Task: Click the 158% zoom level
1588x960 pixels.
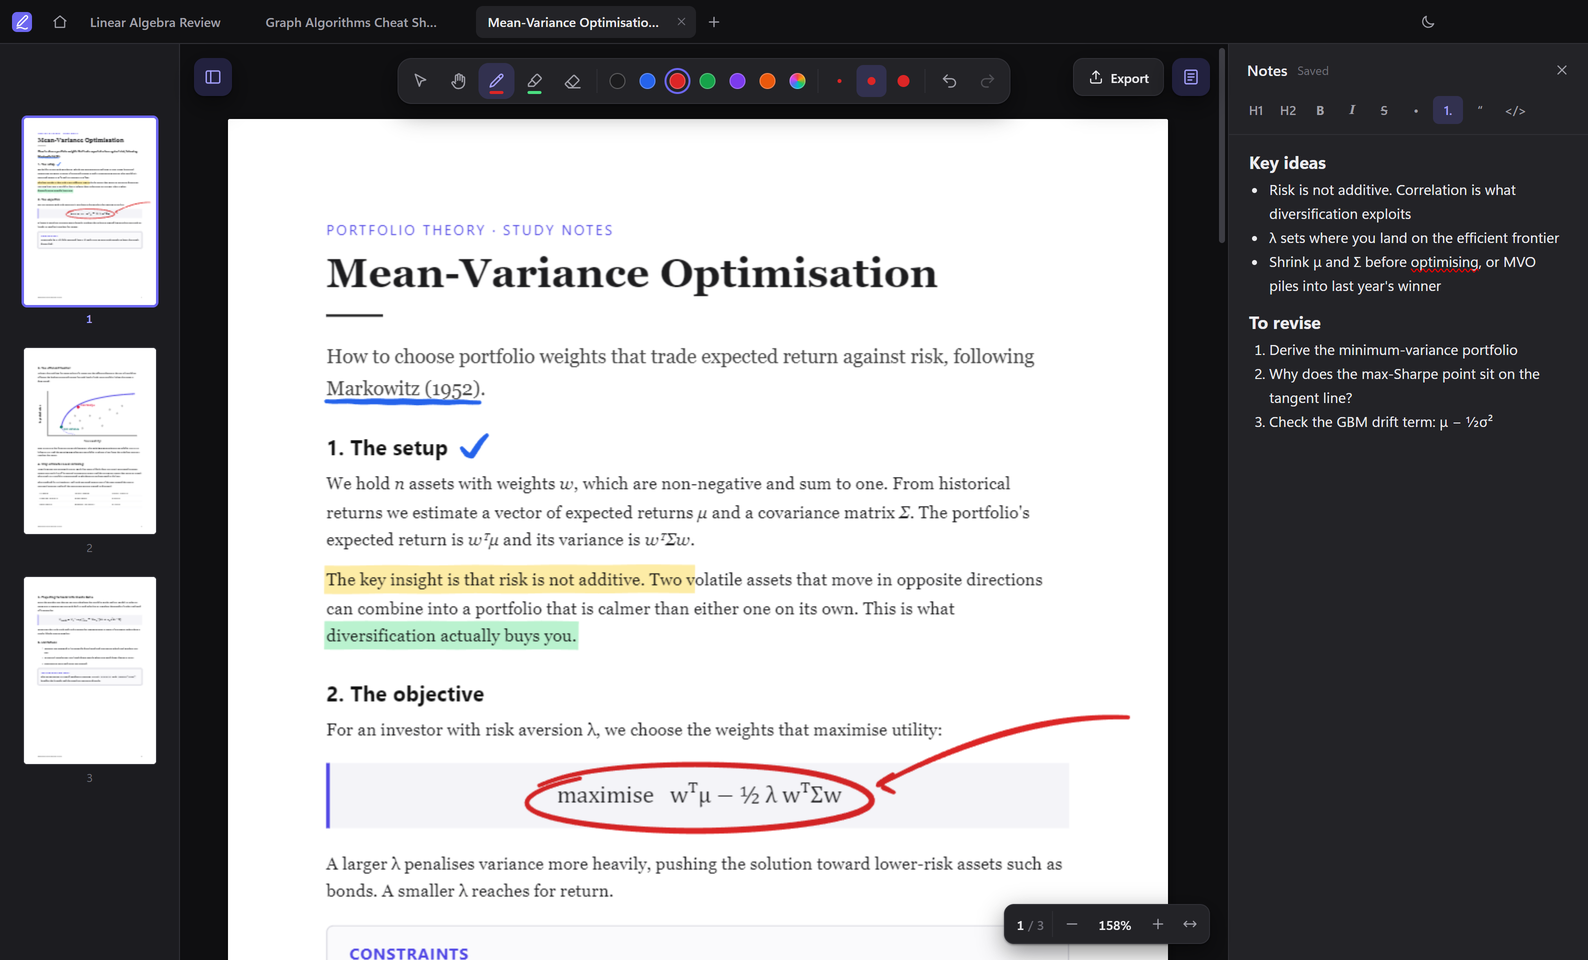Action: click(1115, 925)
